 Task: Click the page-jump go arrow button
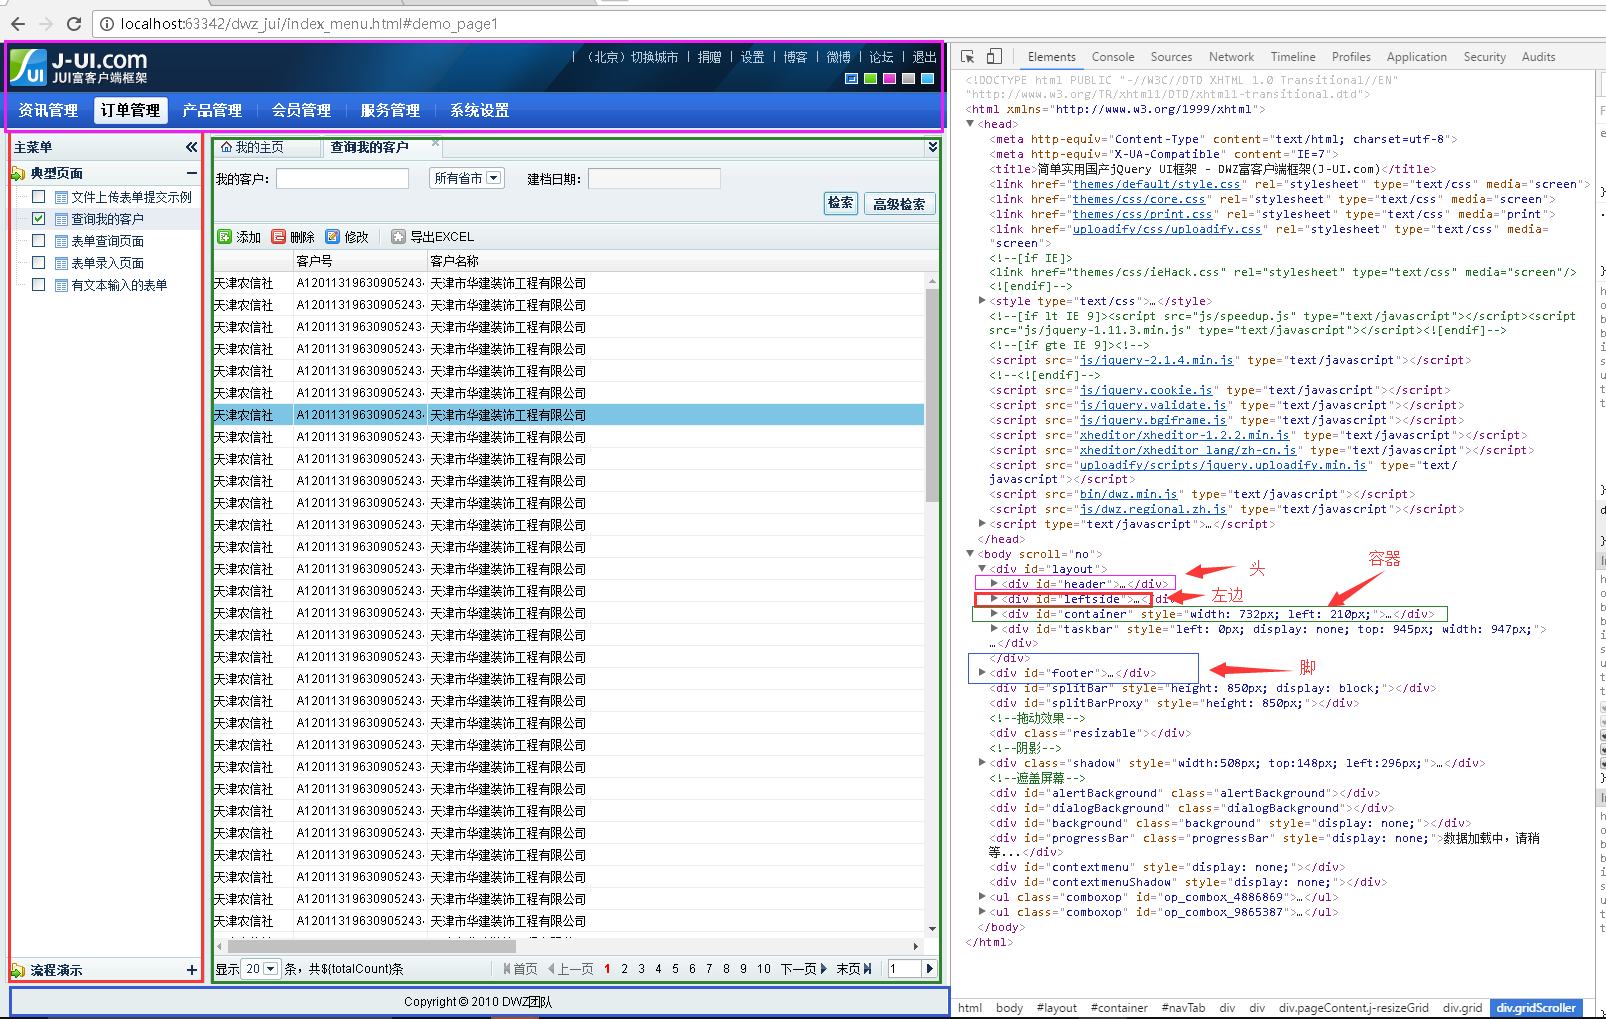(930, 968)
